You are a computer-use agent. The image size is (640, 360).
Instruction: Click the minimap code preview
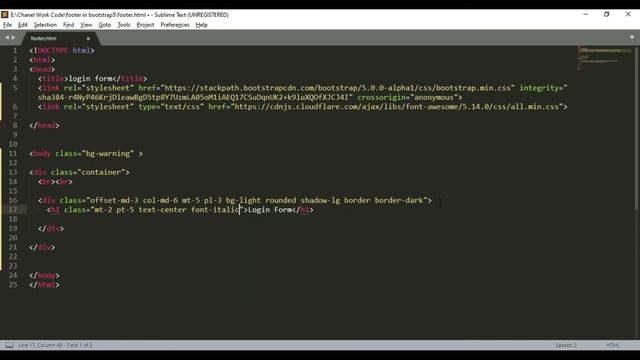click(x=604, y=57)
